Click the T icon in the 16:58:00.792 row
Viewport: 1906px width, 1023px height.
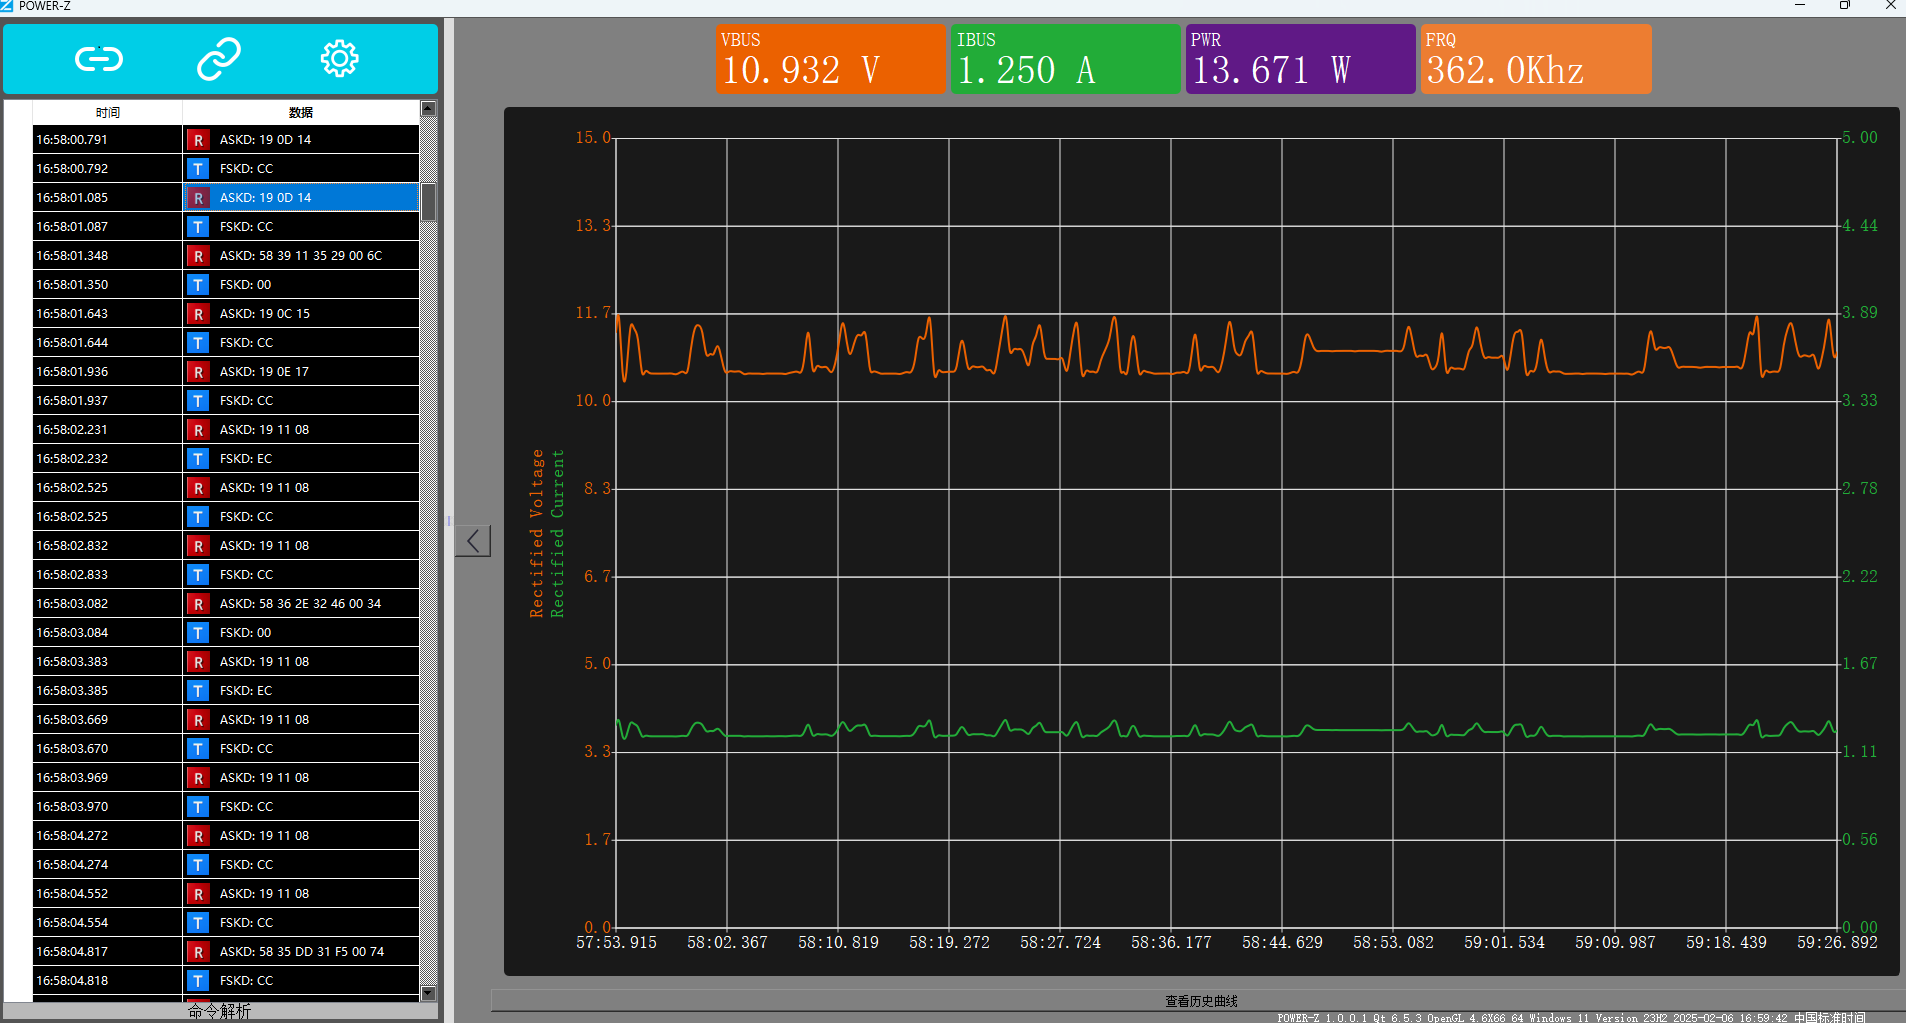click(198, 169)
